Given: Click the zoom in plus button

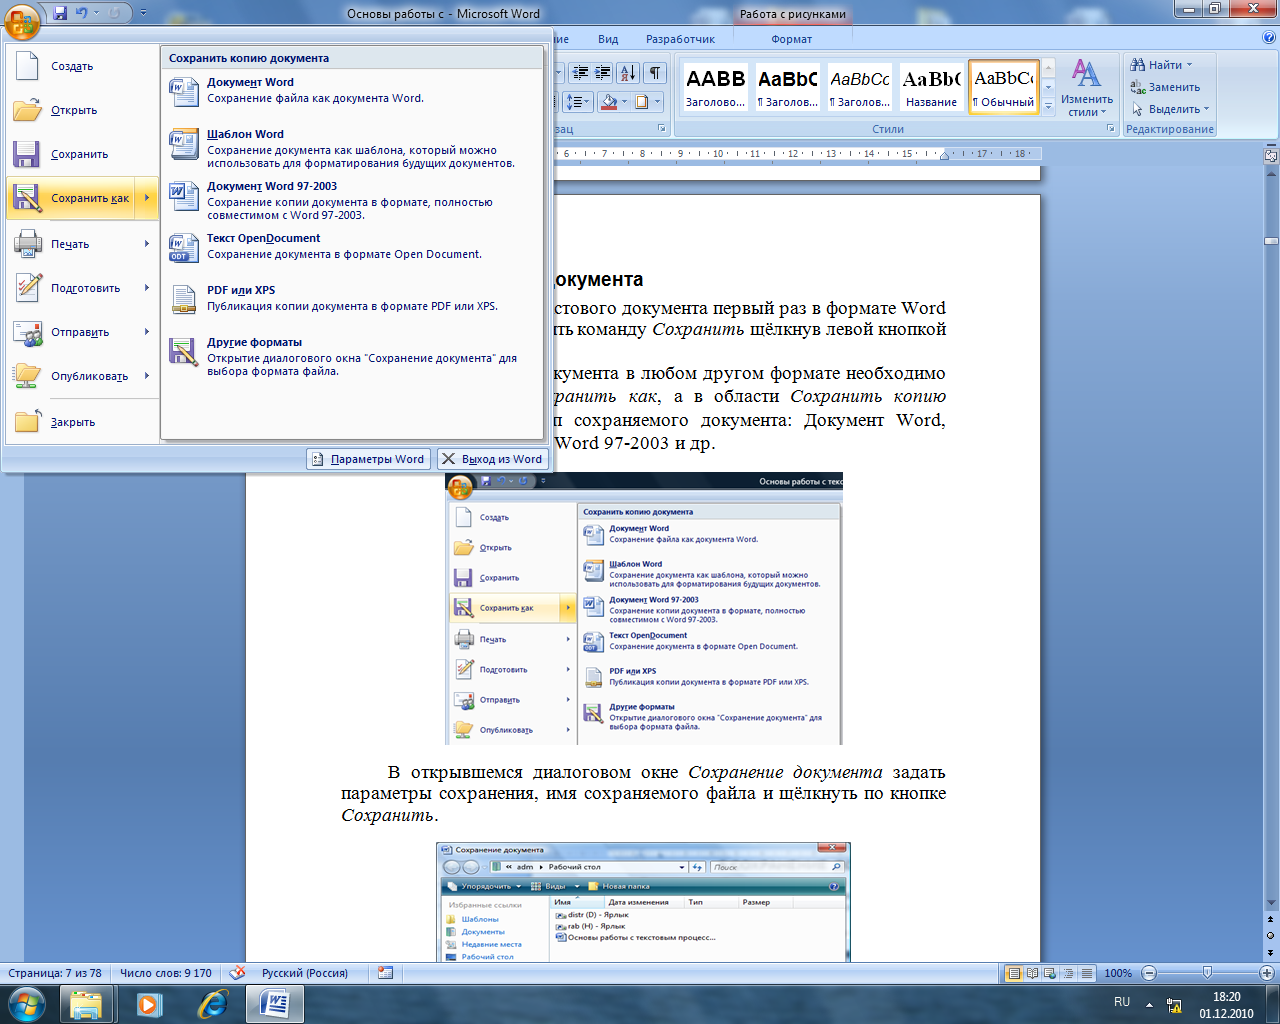Looking at the screenshot, I should click(1267, 973).
